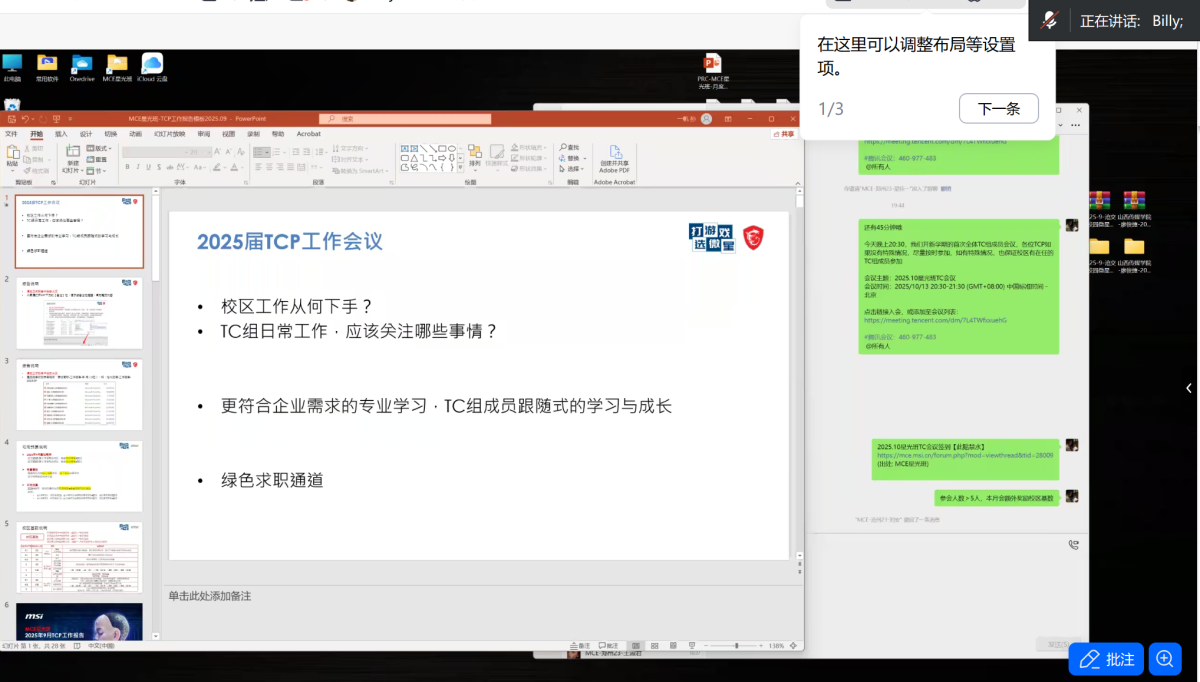
Task: Open the OneDrive desktop icon
Action: coord(82,66)
